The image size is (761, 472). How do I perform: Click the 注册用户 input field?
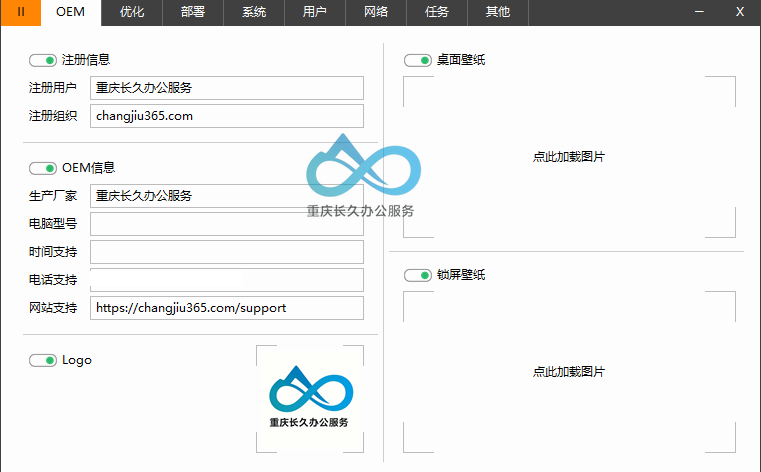click(227, 88)
